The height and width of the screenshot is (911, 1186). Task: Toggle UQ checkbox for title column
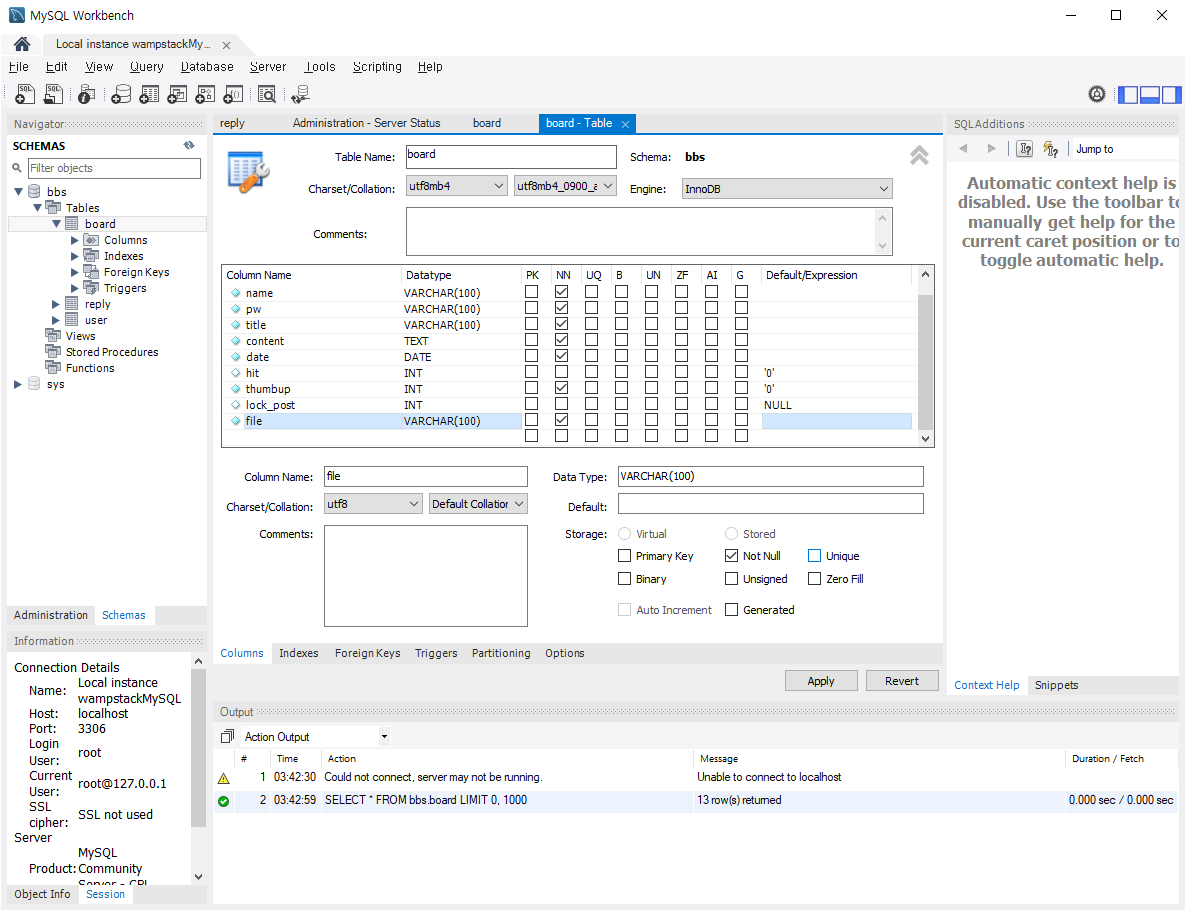(591, 324)
